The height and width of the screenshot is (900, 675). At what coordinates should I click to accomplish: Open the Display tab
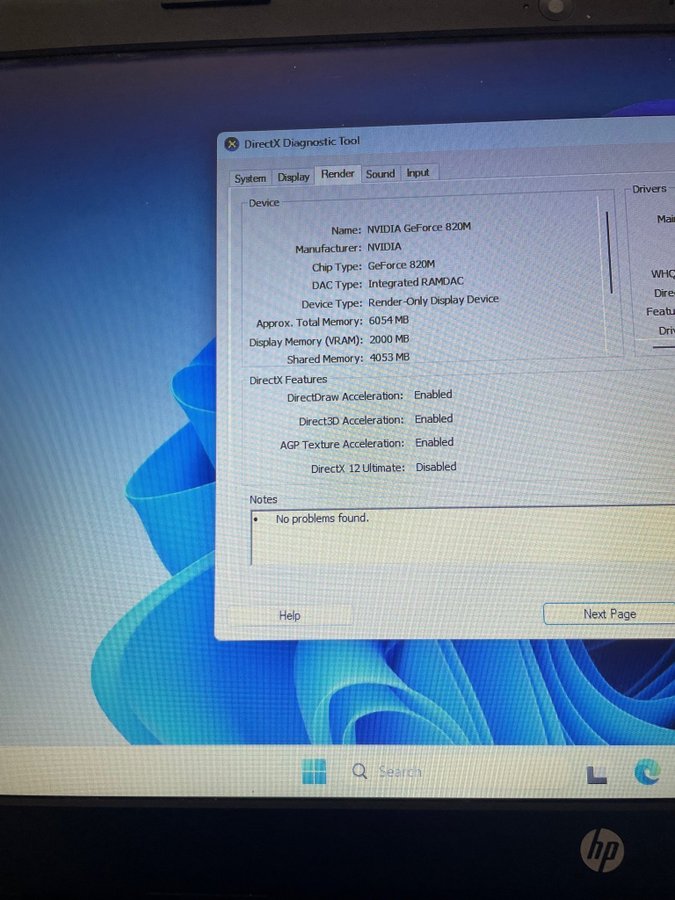coord(294,177)
